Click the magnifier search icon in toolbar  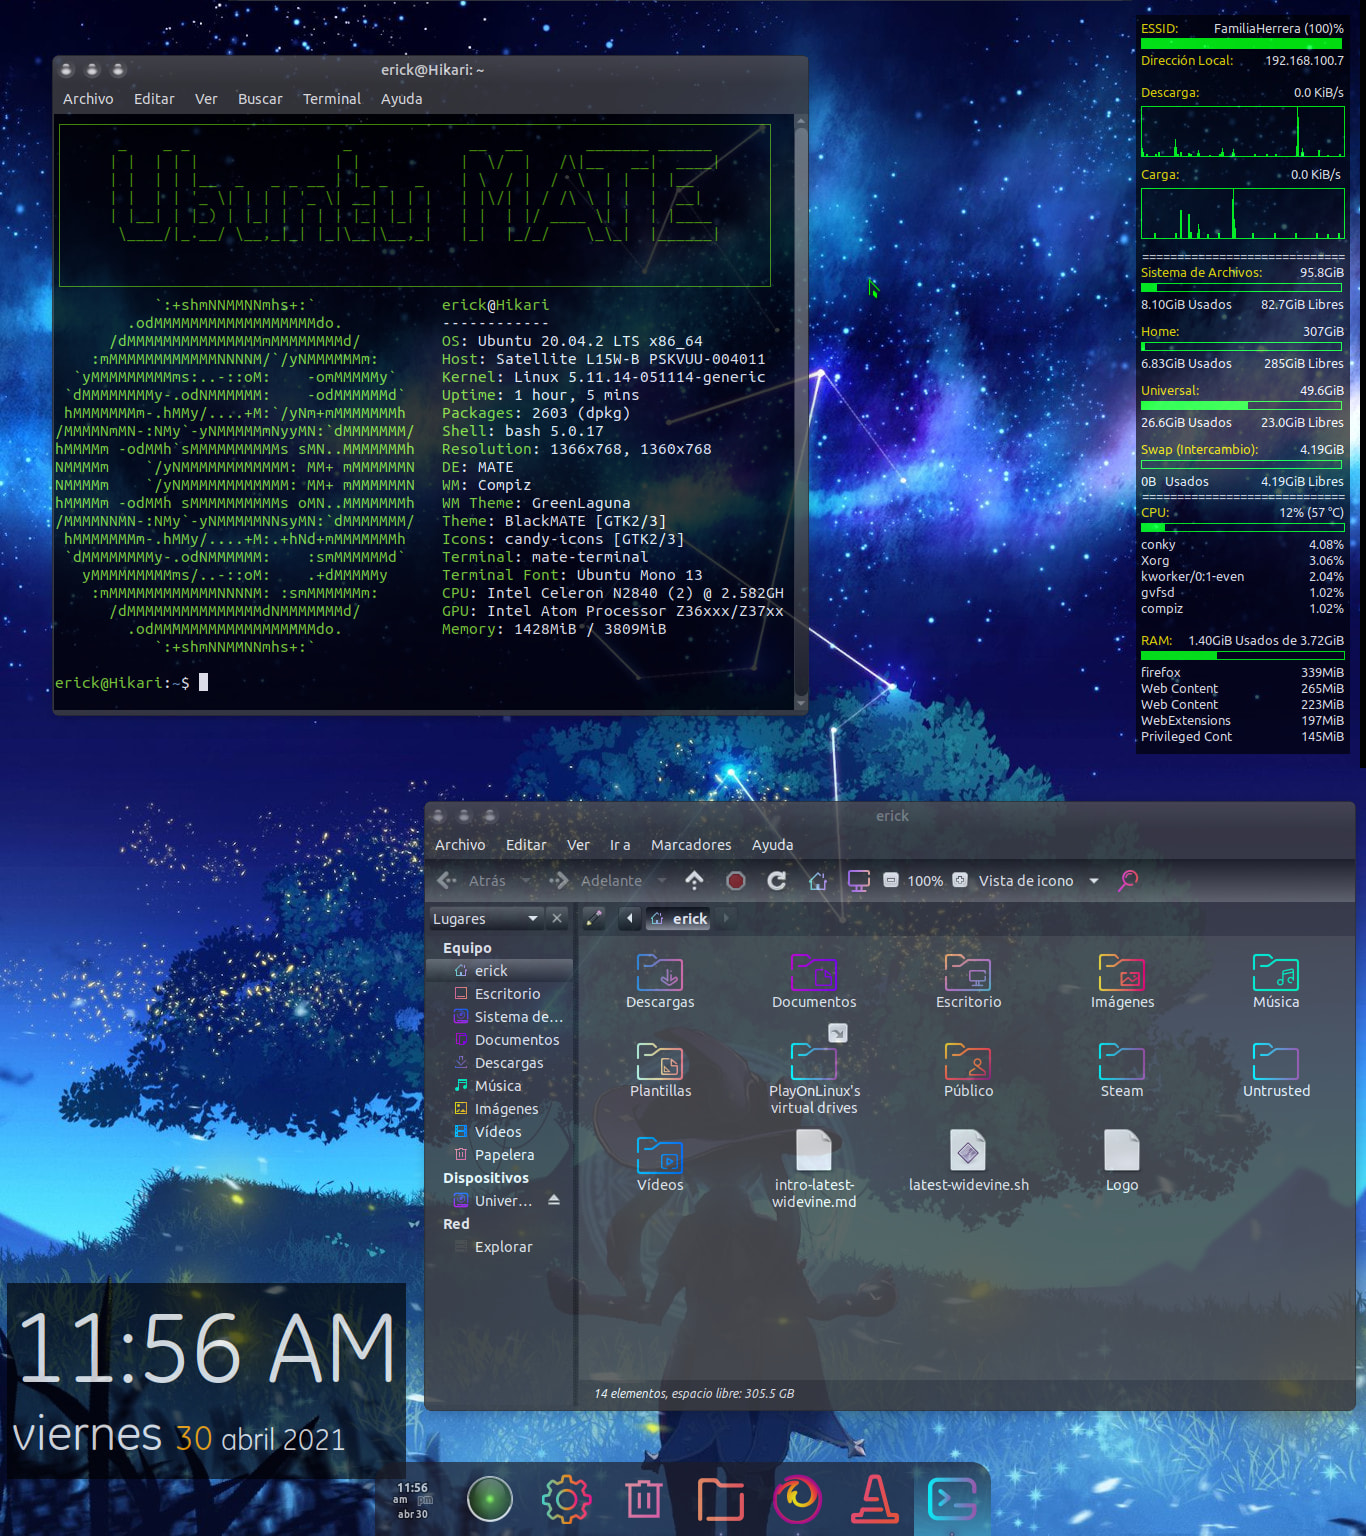1128,880
